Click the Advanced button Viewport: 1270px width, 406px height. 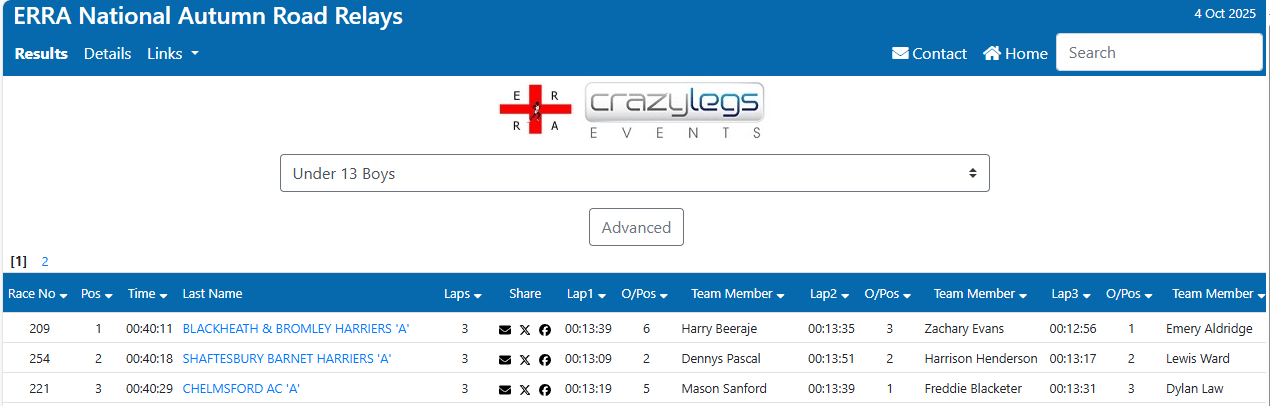click(x=636, y=227)
